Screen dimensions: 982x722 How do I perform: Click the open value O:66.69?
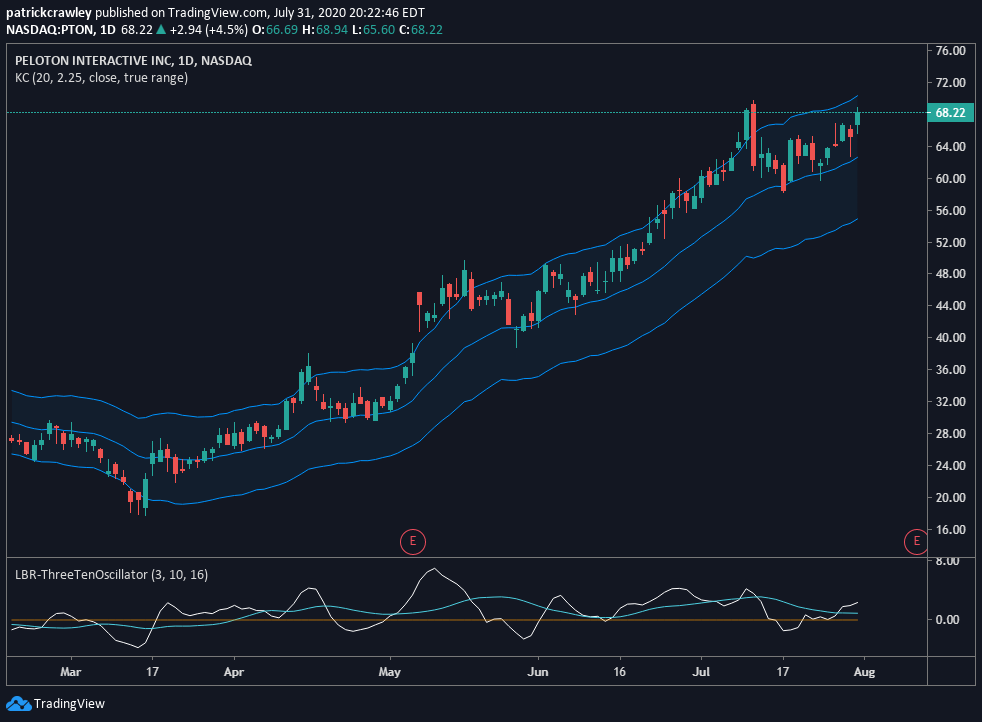click(275, 29)
